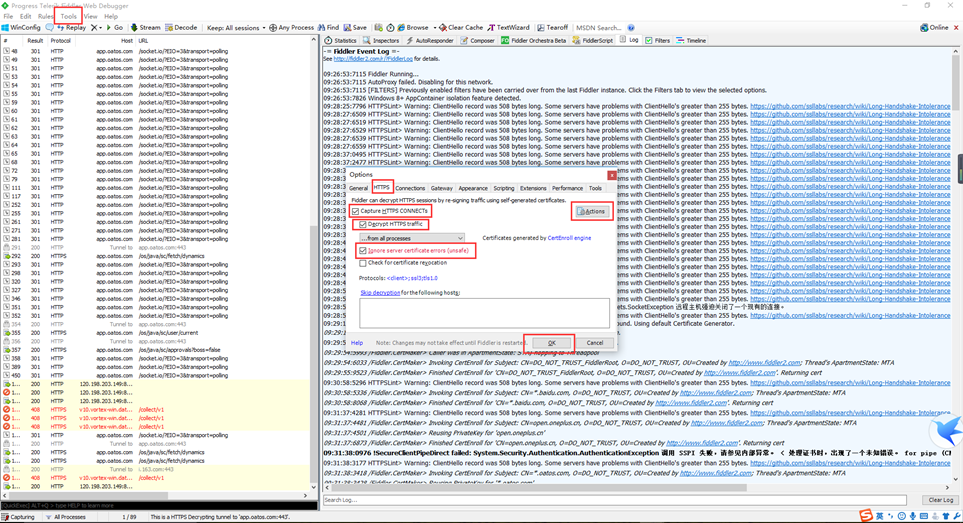The height and width of the screenshot is (523, 963).
Task: Switch to General options tab
Action: pos(359,188)
